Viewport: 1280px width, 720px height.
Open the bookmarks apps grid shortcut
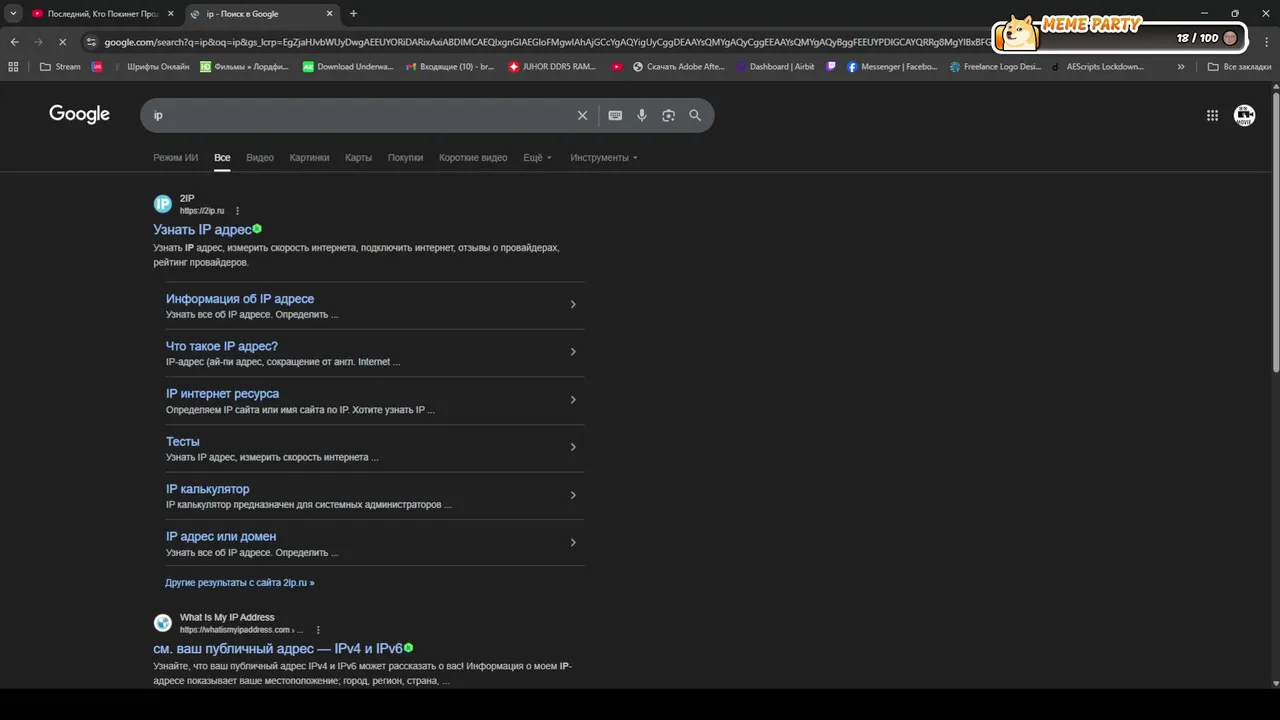(x=13, y=67)
